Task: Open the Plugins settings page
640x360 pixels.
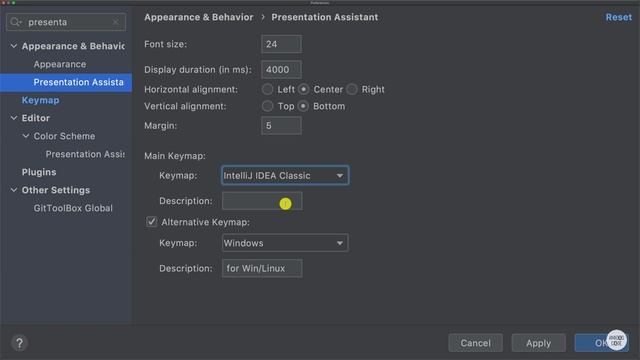Action: coord(39,172)
